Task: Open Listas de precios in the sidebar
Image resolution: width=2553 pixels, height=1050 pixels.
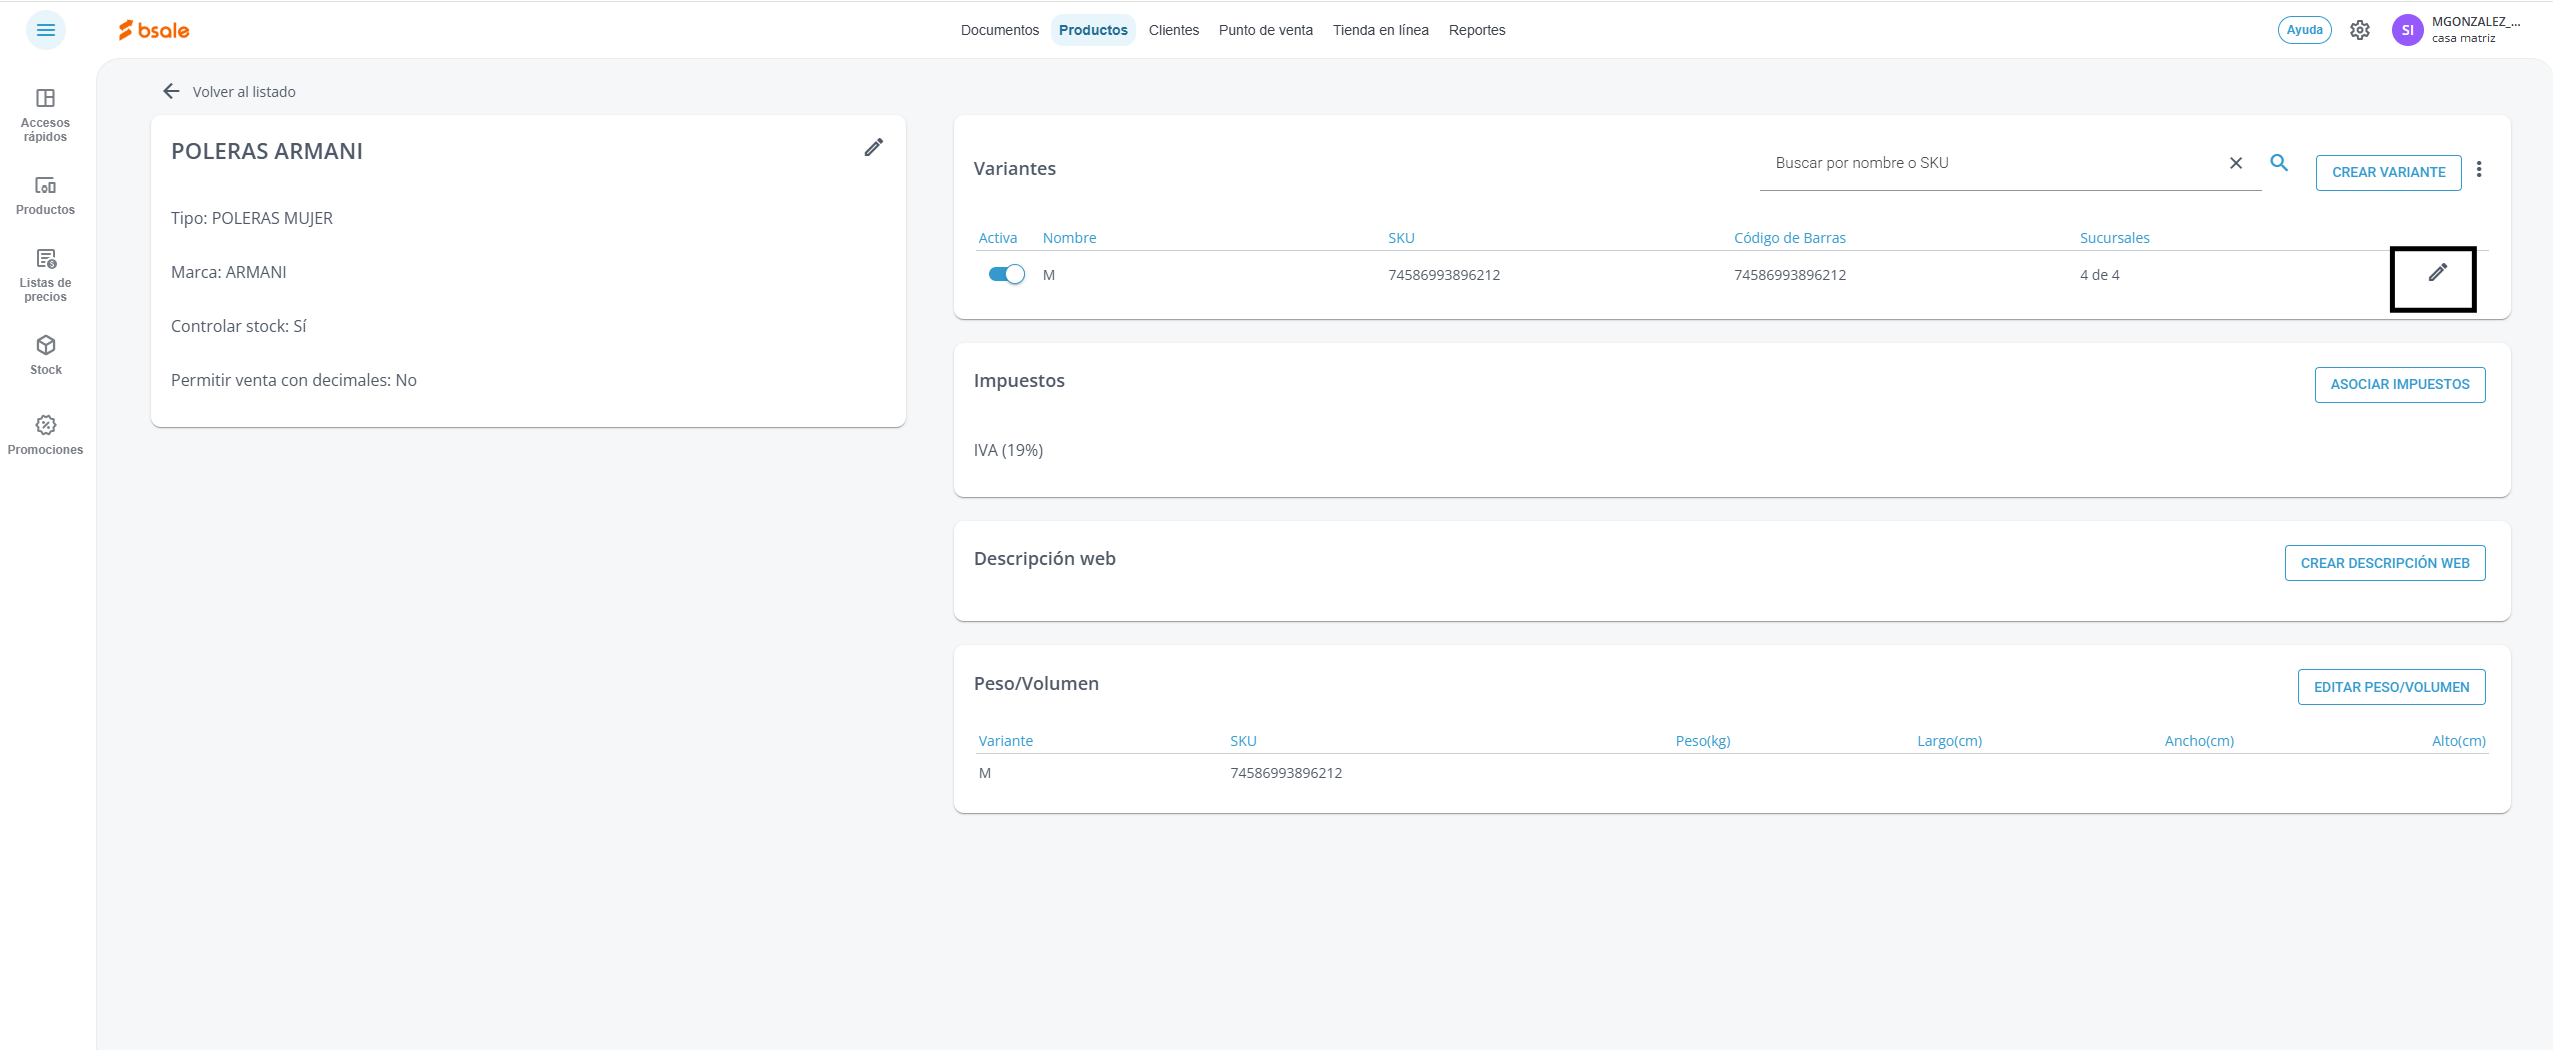Action: [x=45, y=275]
